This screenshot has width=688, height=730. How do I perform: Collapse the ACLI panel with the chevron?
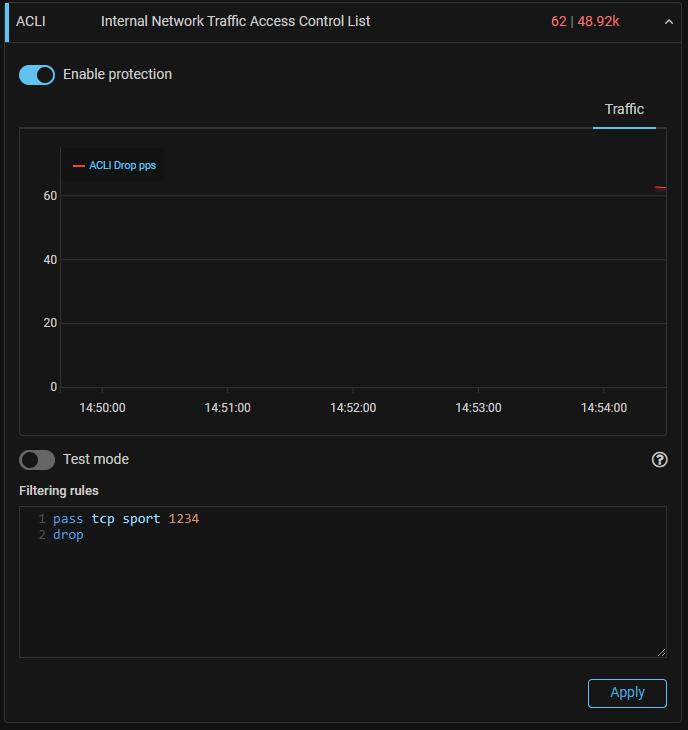(x=669, y=22)
